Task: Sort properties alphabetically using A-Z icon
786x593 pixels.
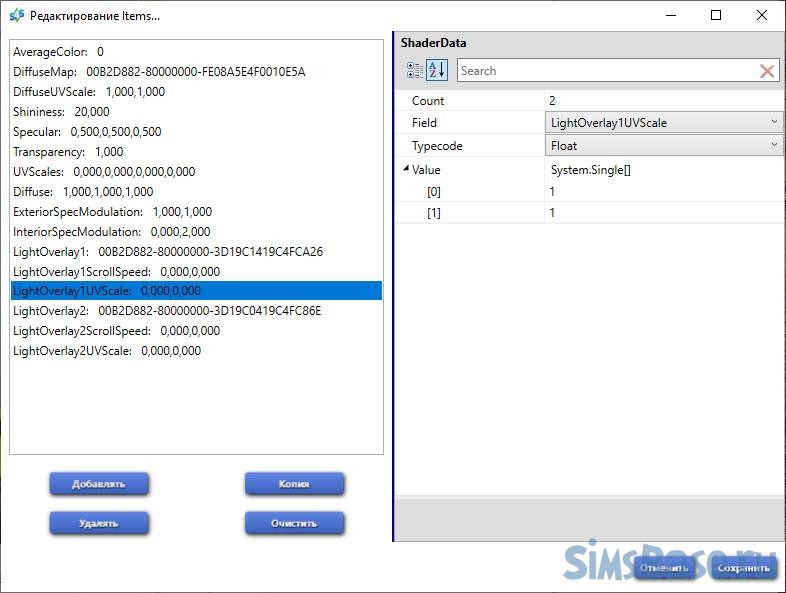Action: click(x=437, y=71)
